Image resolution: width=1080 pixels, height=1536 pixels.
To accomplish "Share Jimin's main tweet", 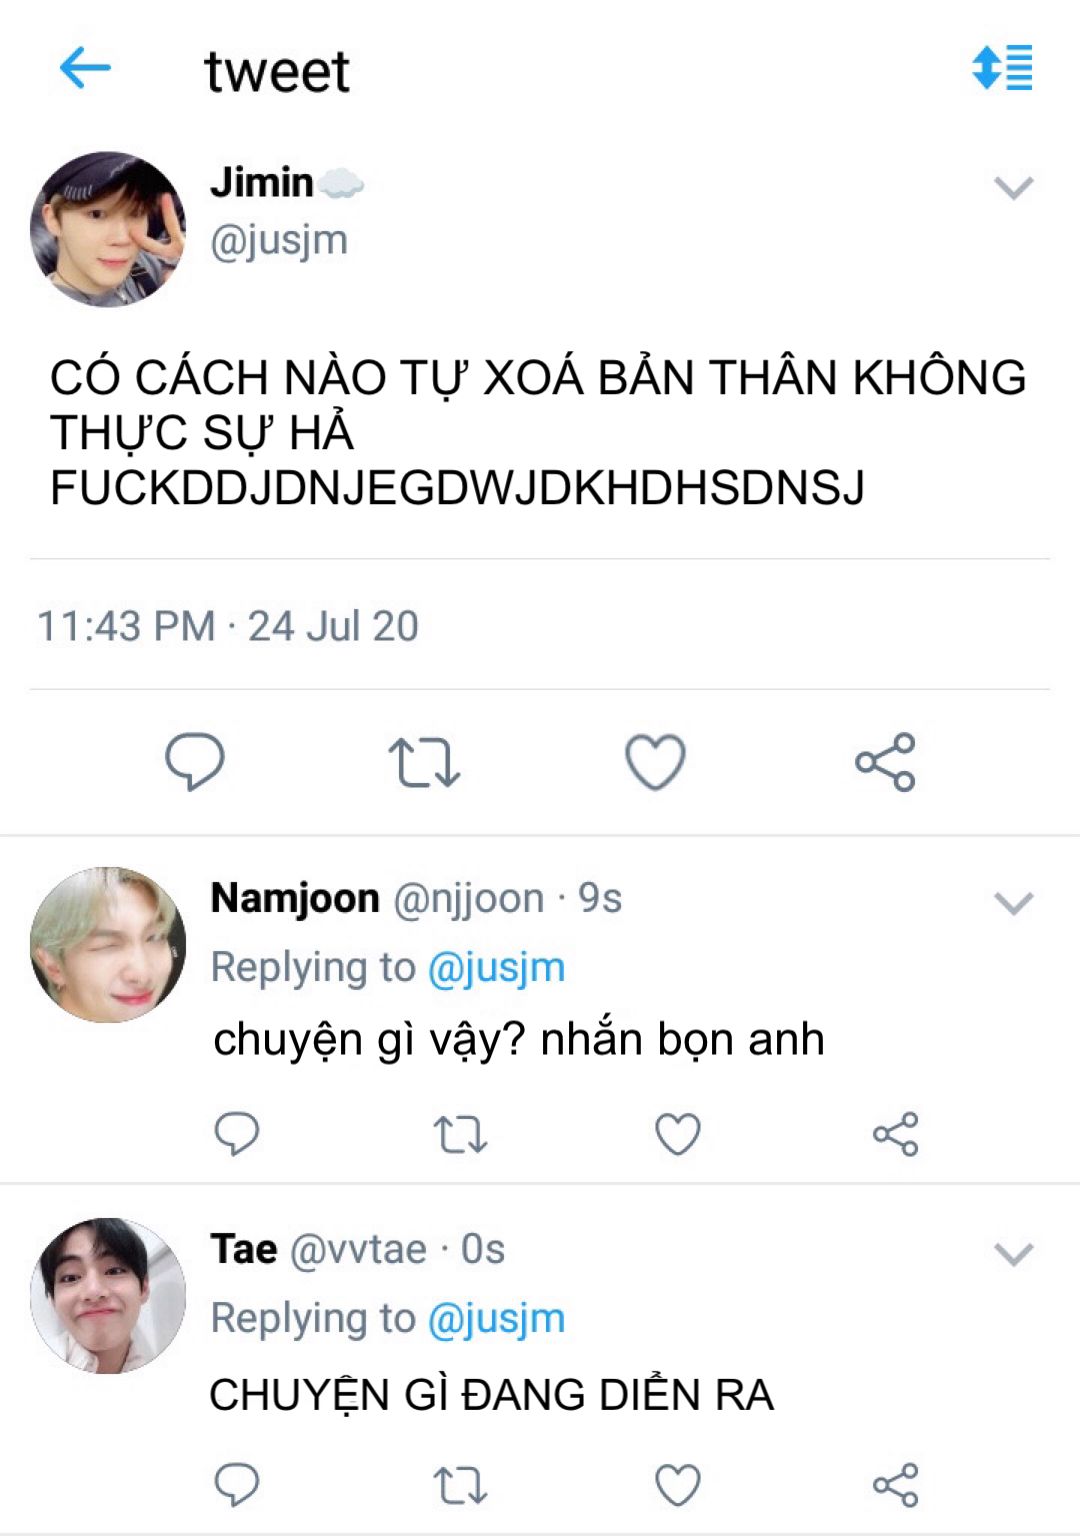I will (885, 762).
